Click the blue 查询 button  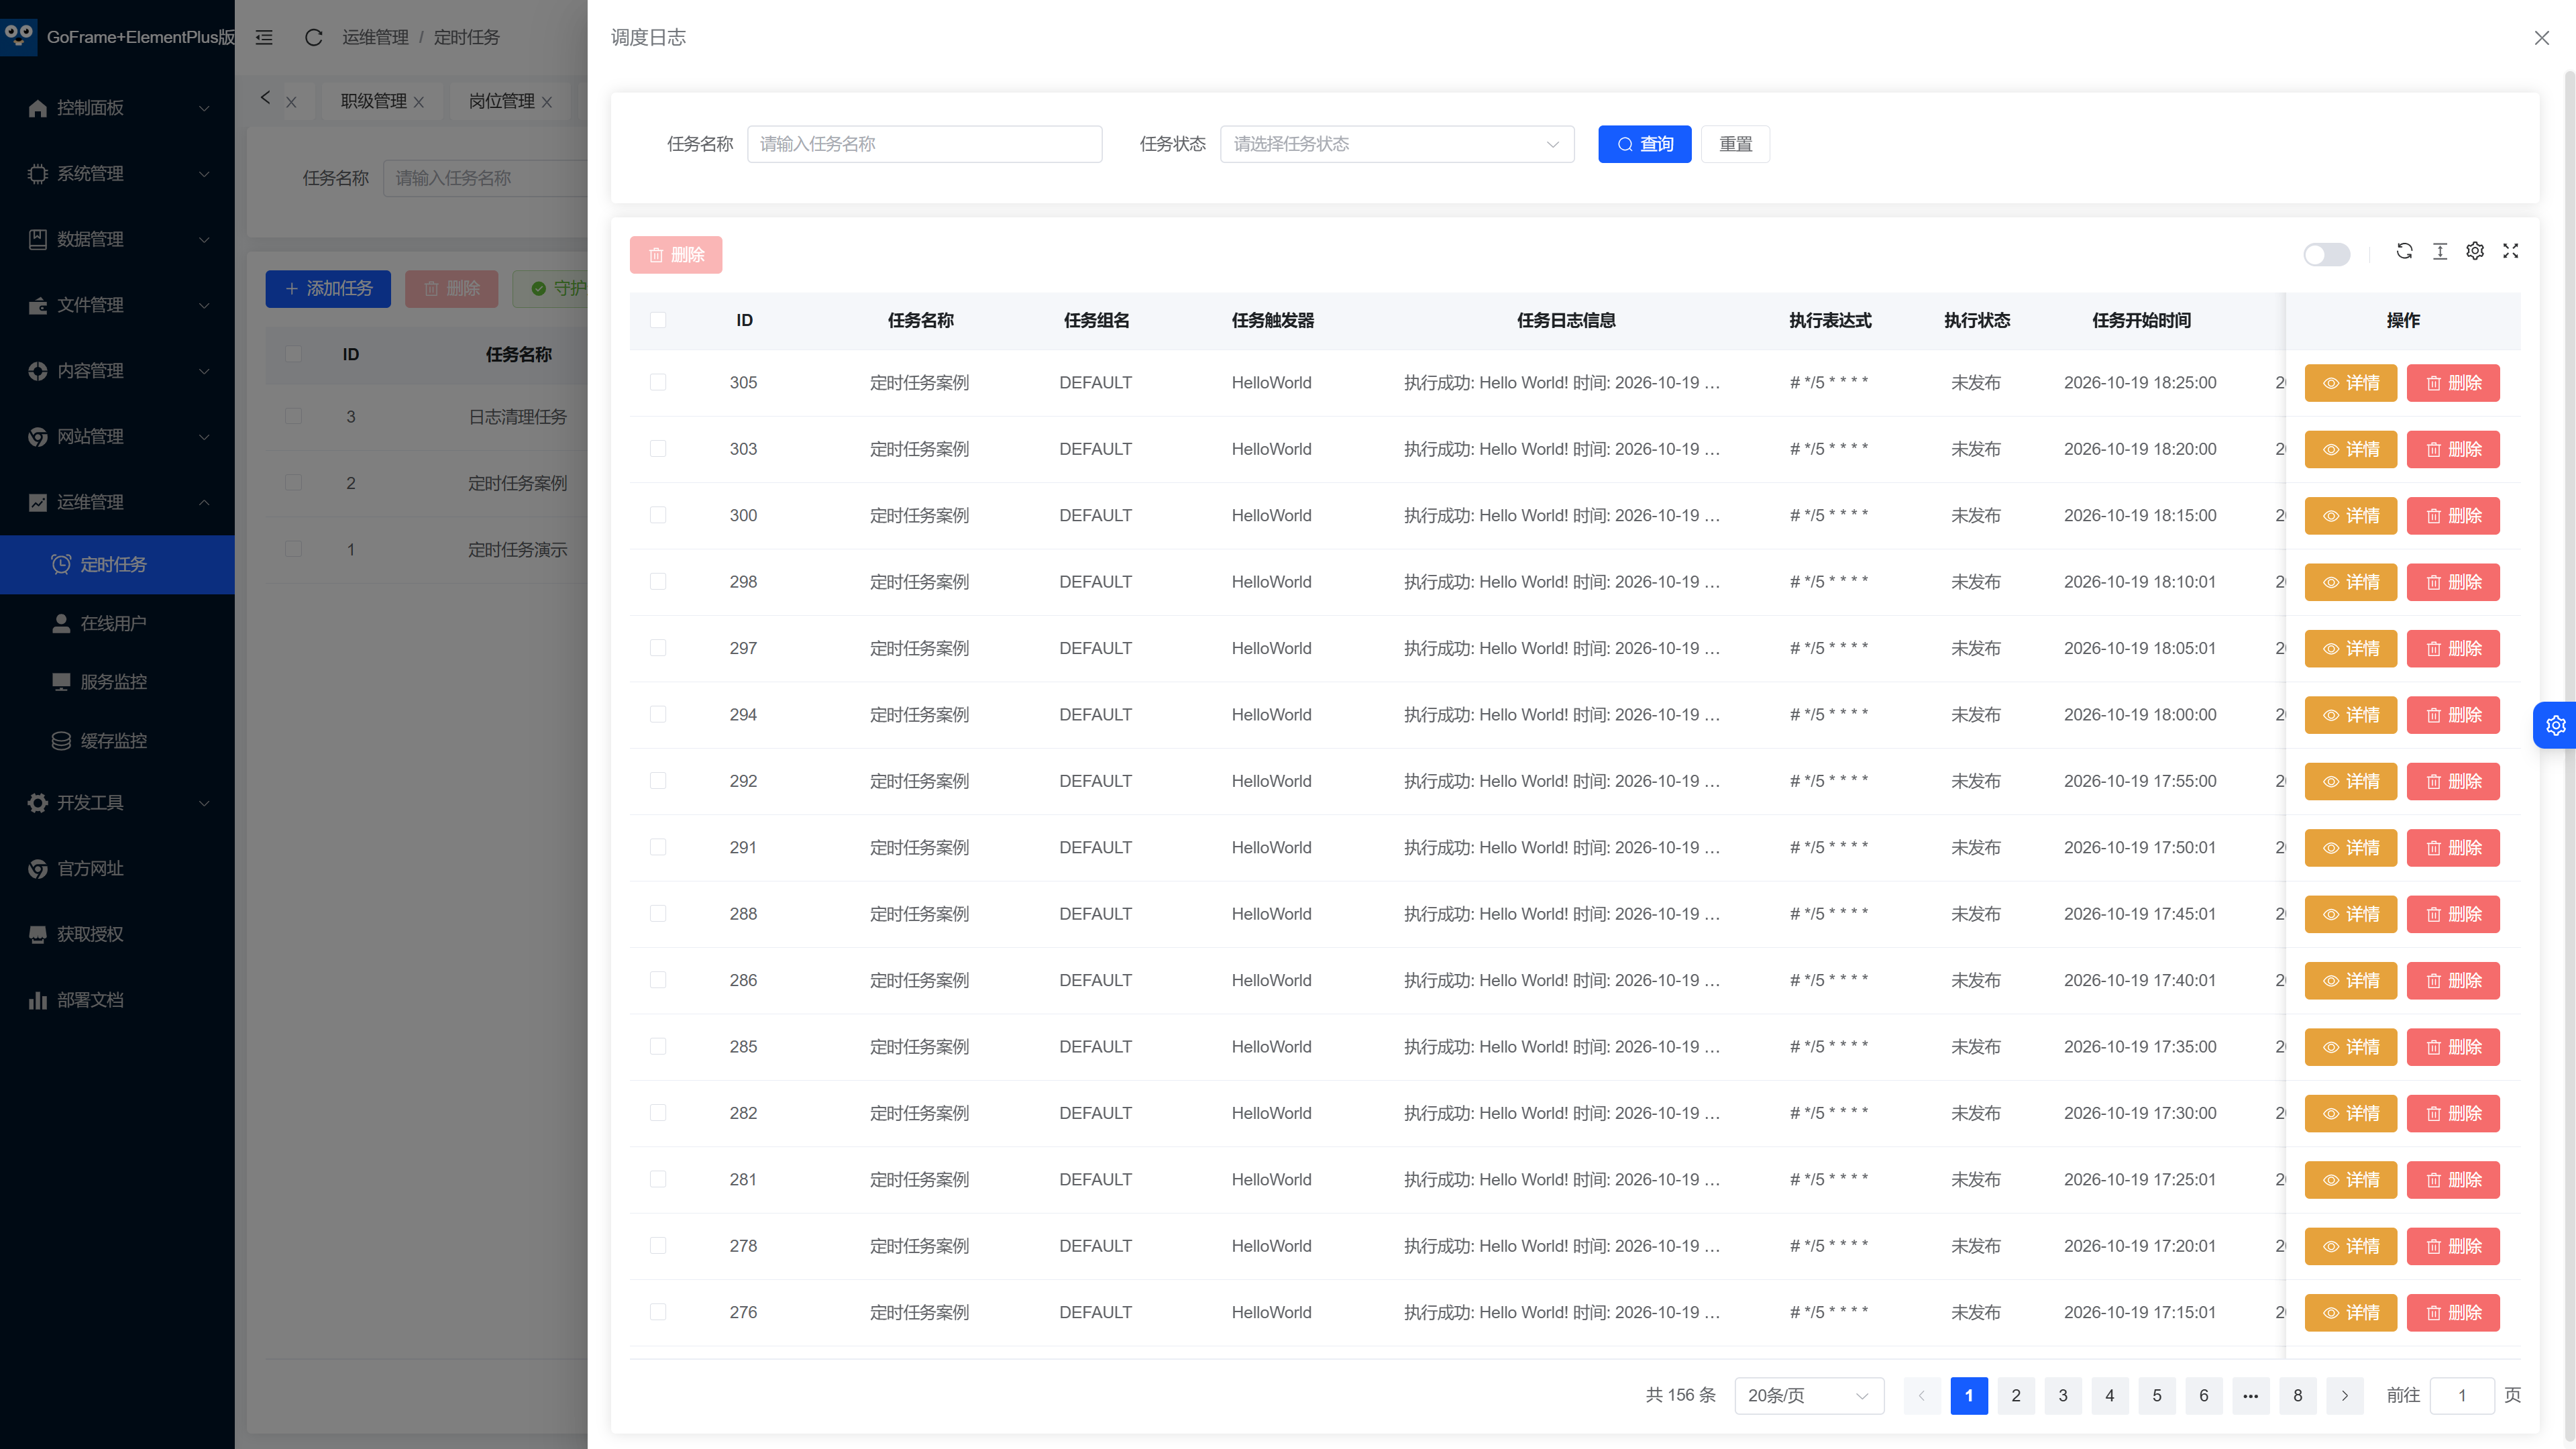click(x=1644, y=144)
